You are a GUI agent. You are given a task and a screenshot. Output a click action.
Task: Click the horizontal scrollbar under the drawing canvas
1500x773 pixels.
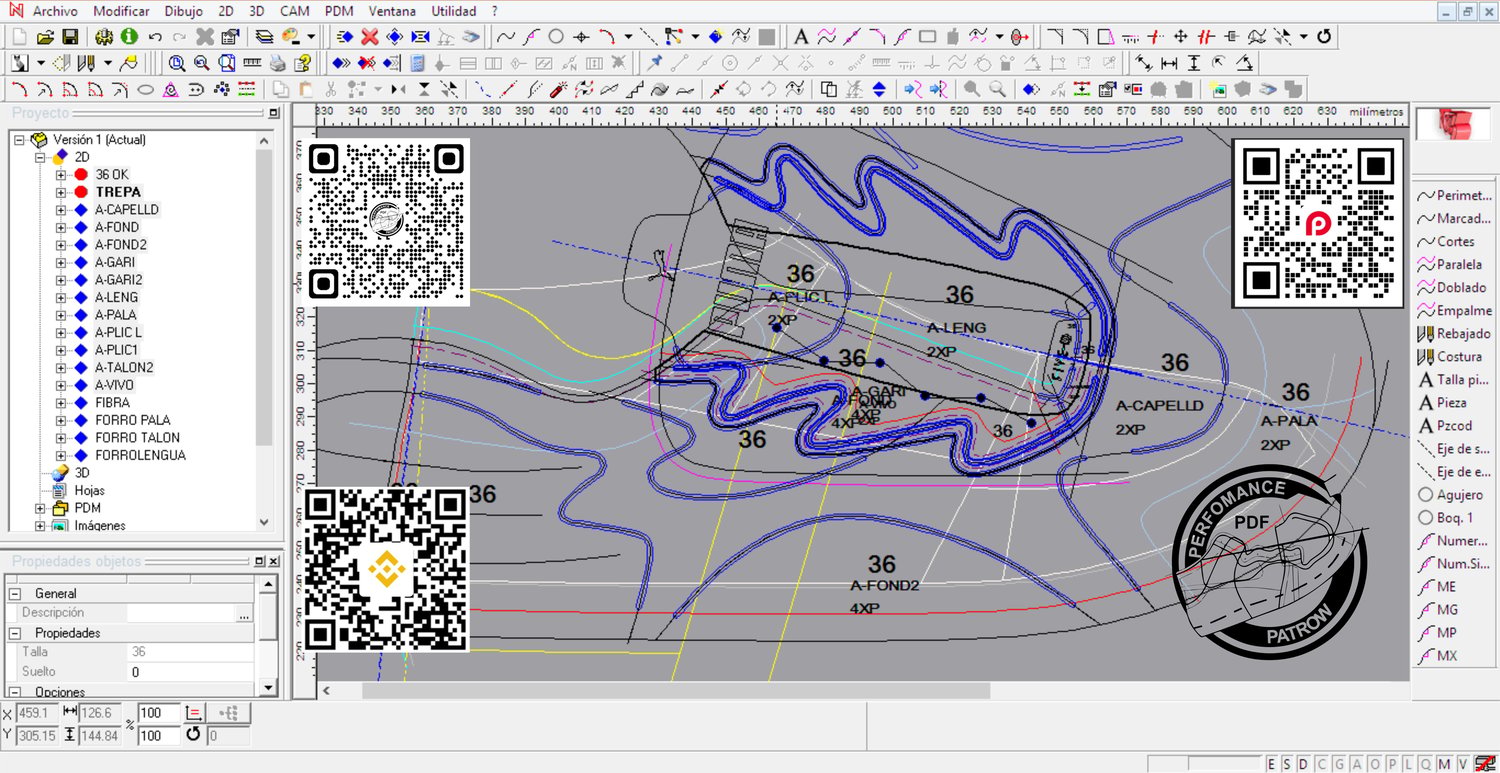(675, 691)
